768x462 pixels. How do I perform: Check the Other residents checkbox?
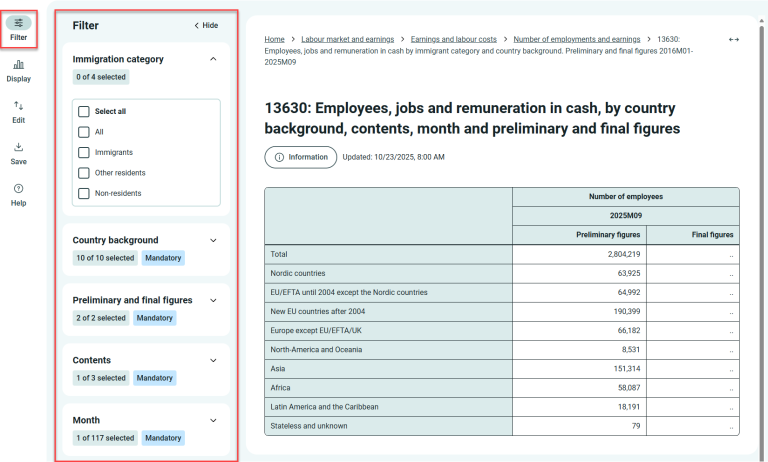tap(84, 172)
